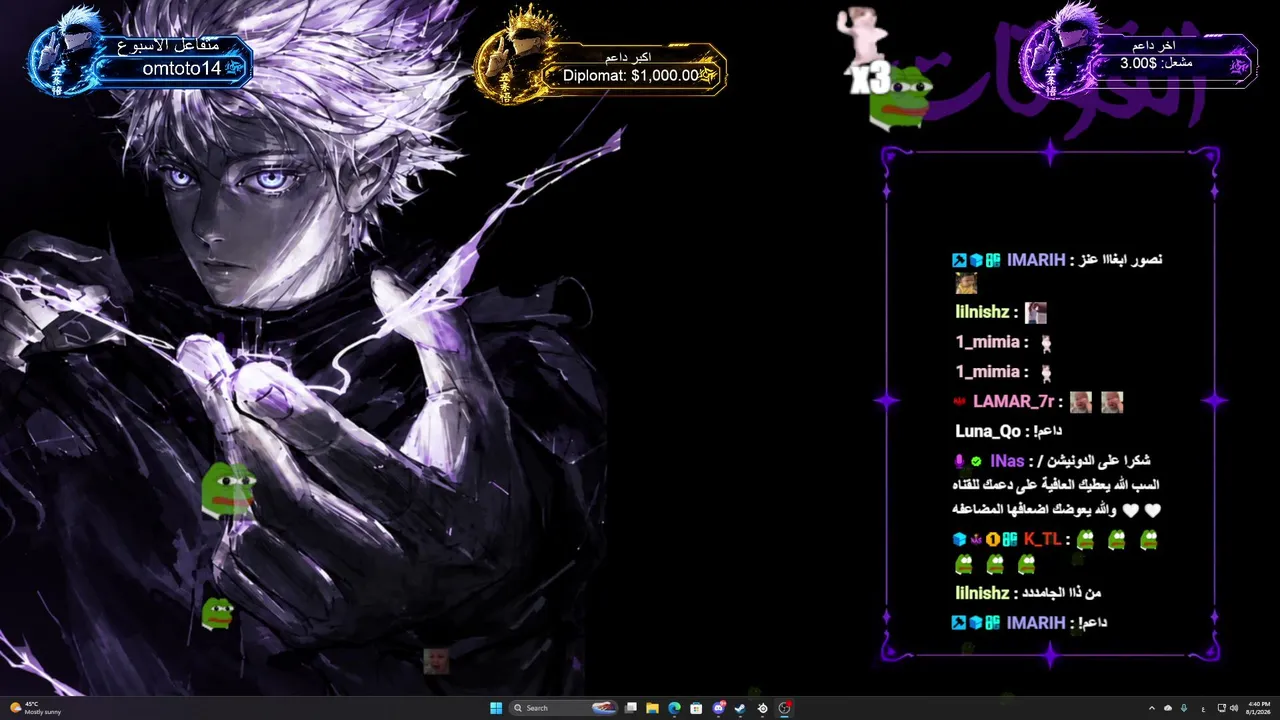Viewport: 1280px width, 720px height.
Task: Show hidden system tray icons
Action: pyautogui.click(x=1151, y=708)
